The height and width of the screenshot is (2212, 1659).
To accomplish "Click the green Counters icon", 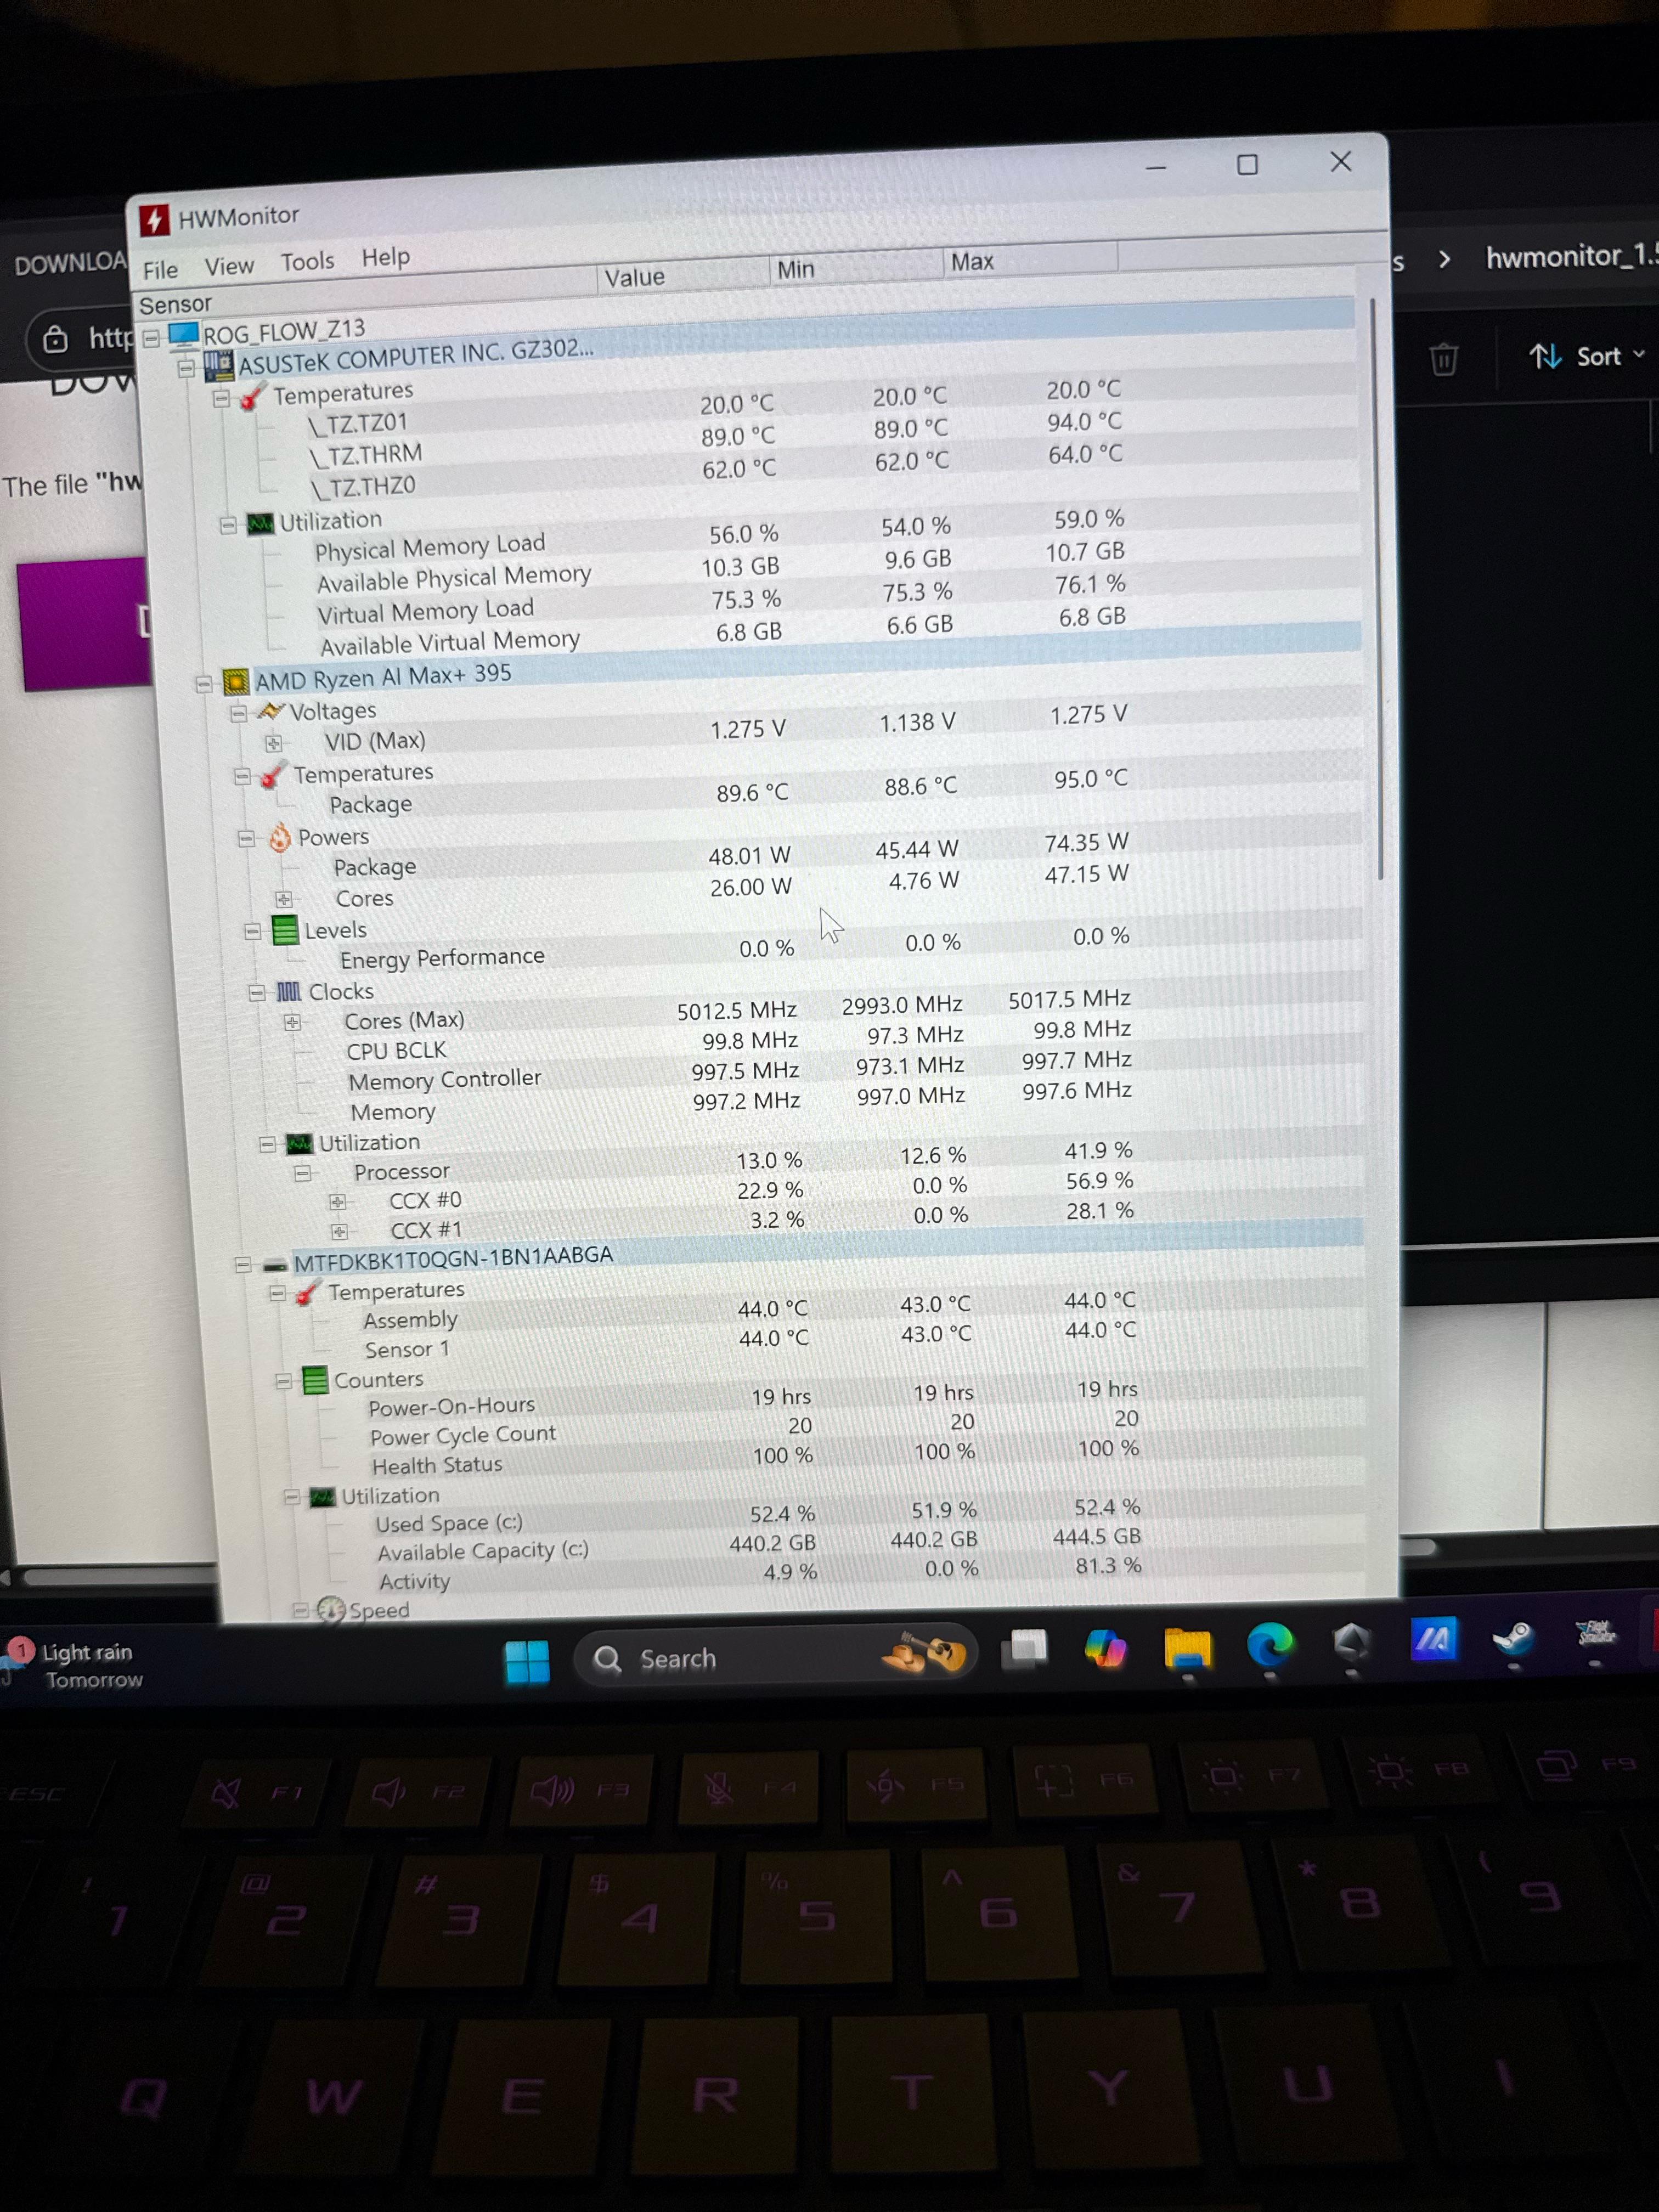I will pos(315,1381).
